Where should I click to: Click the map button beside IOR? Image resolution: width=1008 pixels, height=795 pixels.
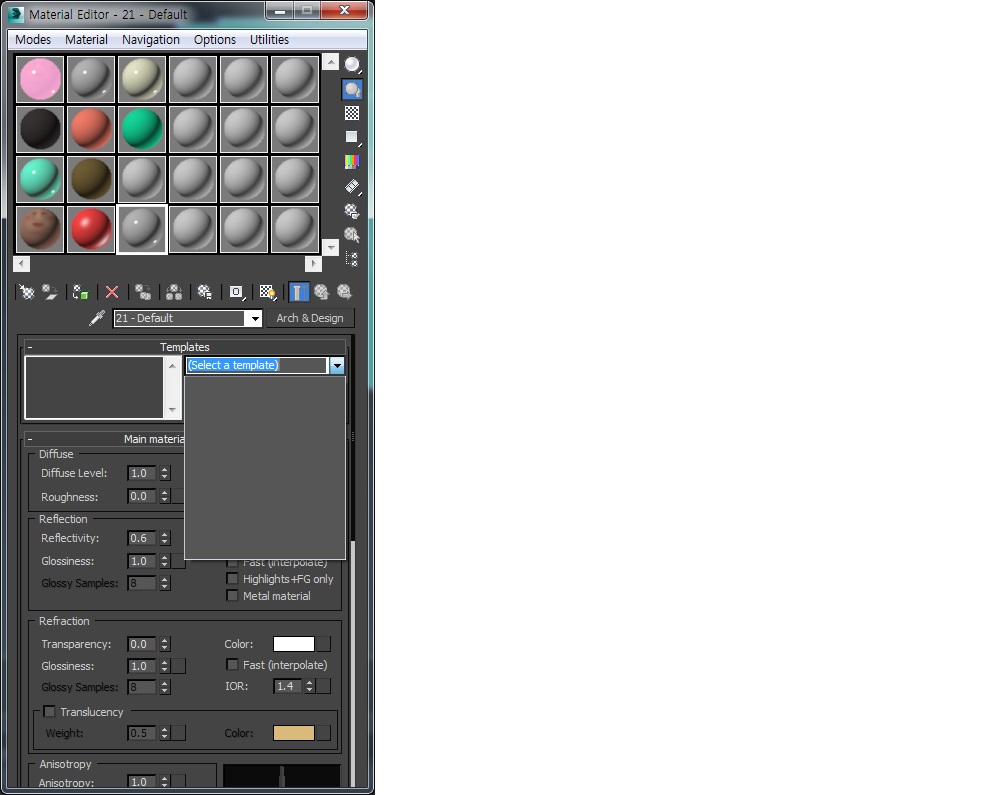pyautogui.click(x=324, y=686)
